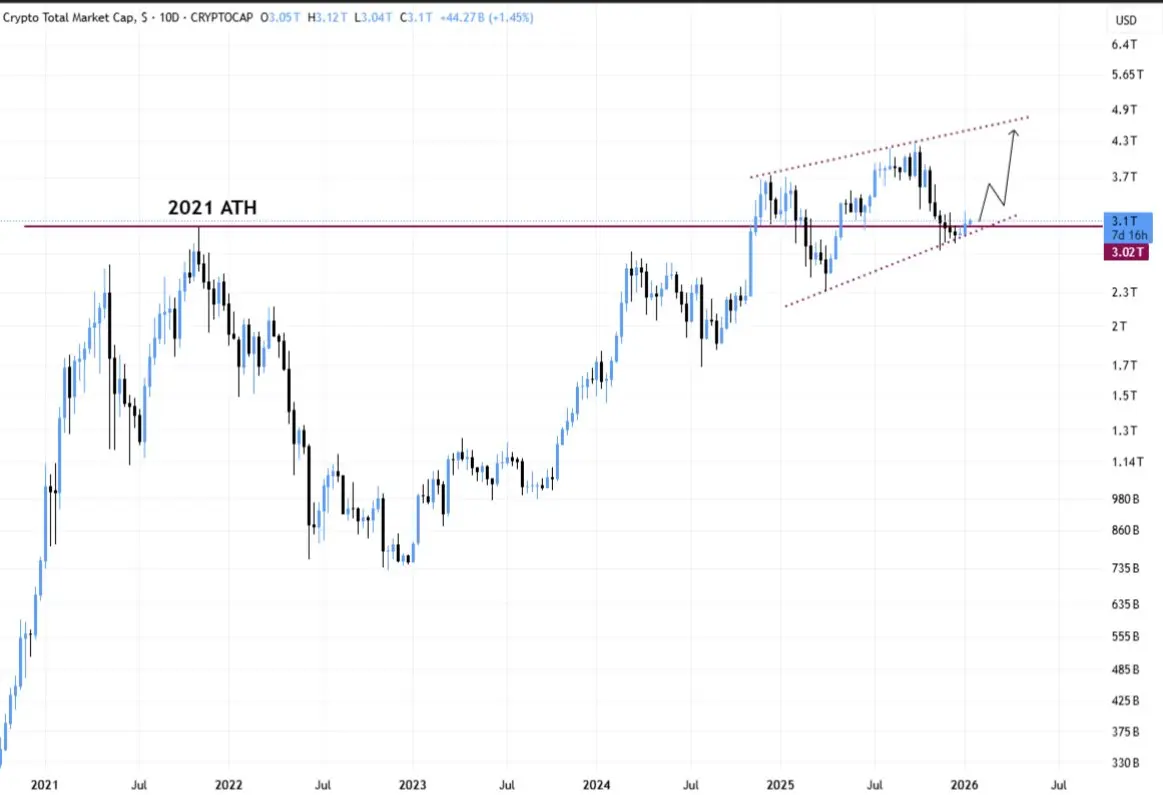Click the 330B price axis label

point(1126,763)
